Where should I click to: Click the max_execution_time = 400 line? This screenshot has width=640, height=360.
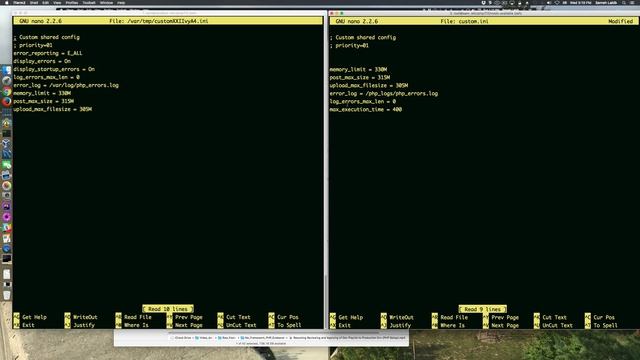366,109
